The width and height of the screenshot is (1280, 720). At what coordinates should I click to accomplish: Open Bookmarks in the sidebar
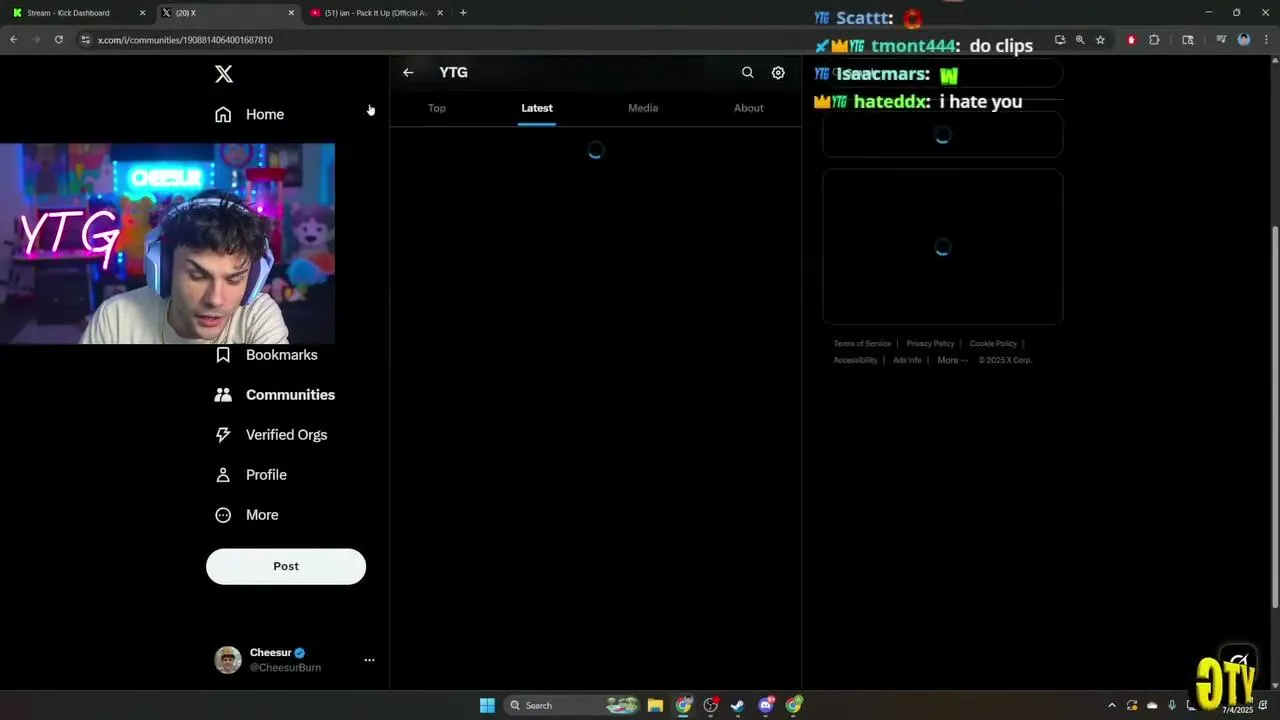click(x=266, y=355)
